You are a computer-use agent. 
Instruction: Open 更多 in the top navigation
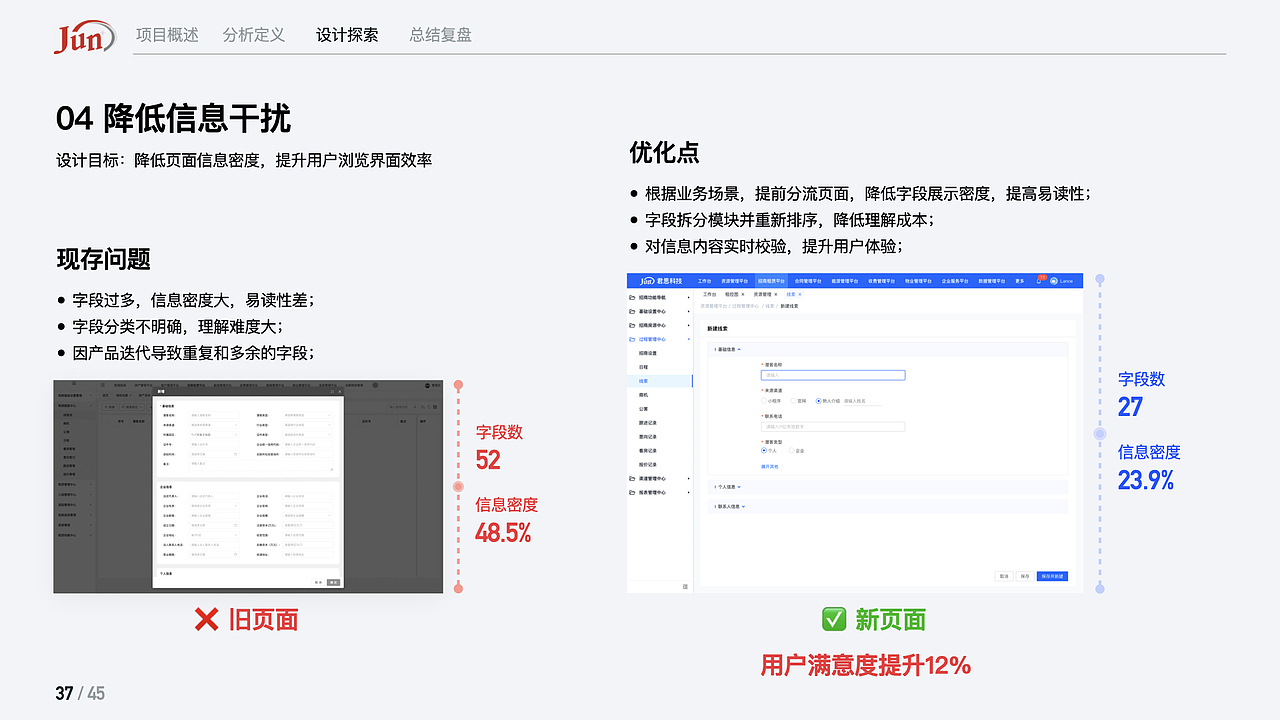[x=1020, y=281]
